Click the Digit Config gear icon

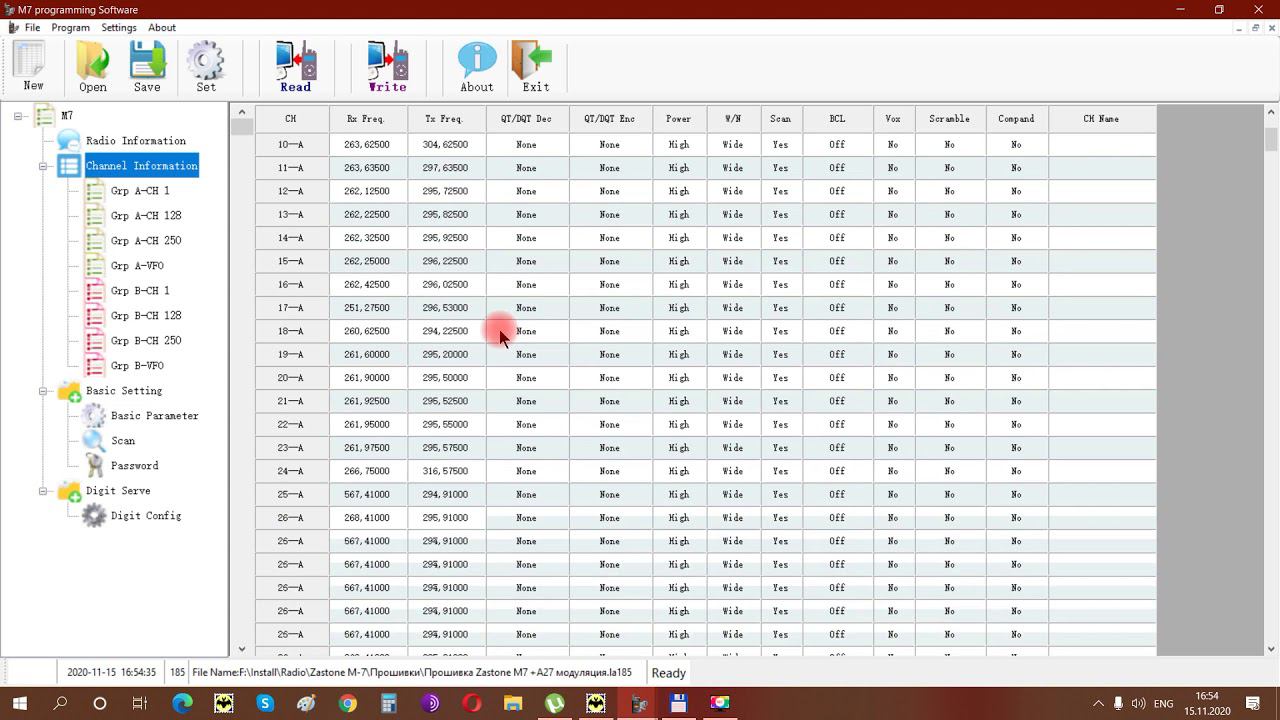click(94, 516)
